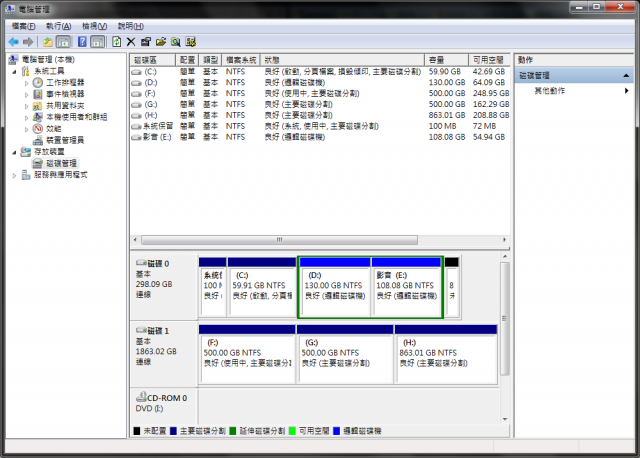Select the 磁碟 0 disk label
The width and height of the screenshot is (640, 458).
[164, 286]
